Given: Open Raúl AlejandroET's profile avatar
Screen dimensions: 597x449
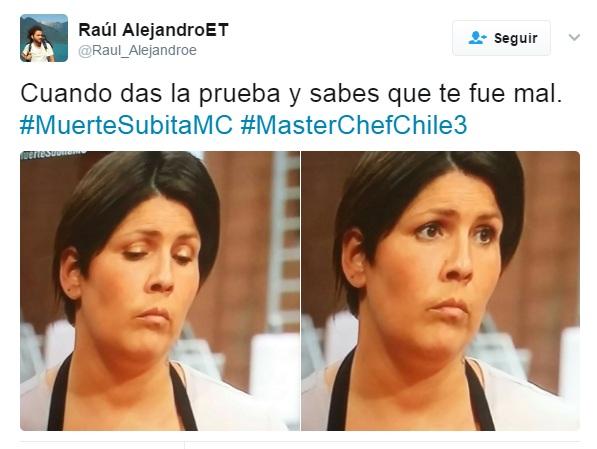Looking at the screenshot, I should (x=44, y=38).
